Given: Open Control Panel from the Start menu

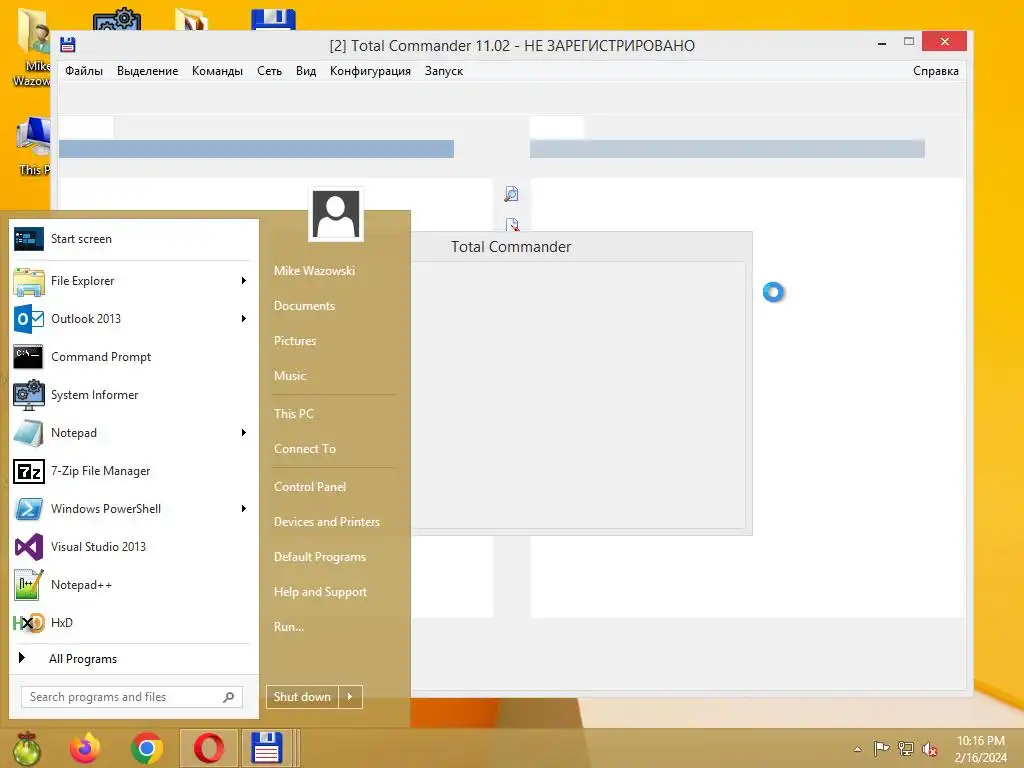Looking at the screenshot, I should (310, 487).
